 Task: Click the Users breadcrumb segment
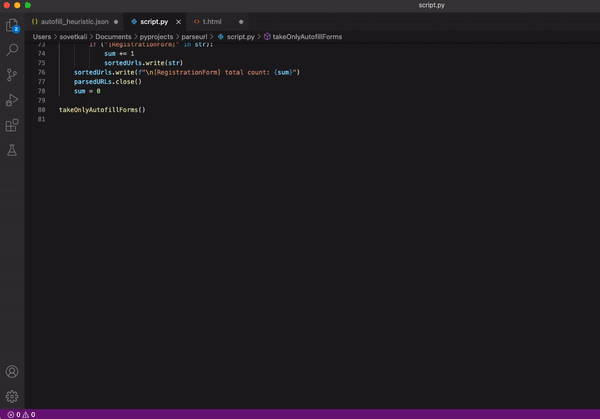coord(42,37)
